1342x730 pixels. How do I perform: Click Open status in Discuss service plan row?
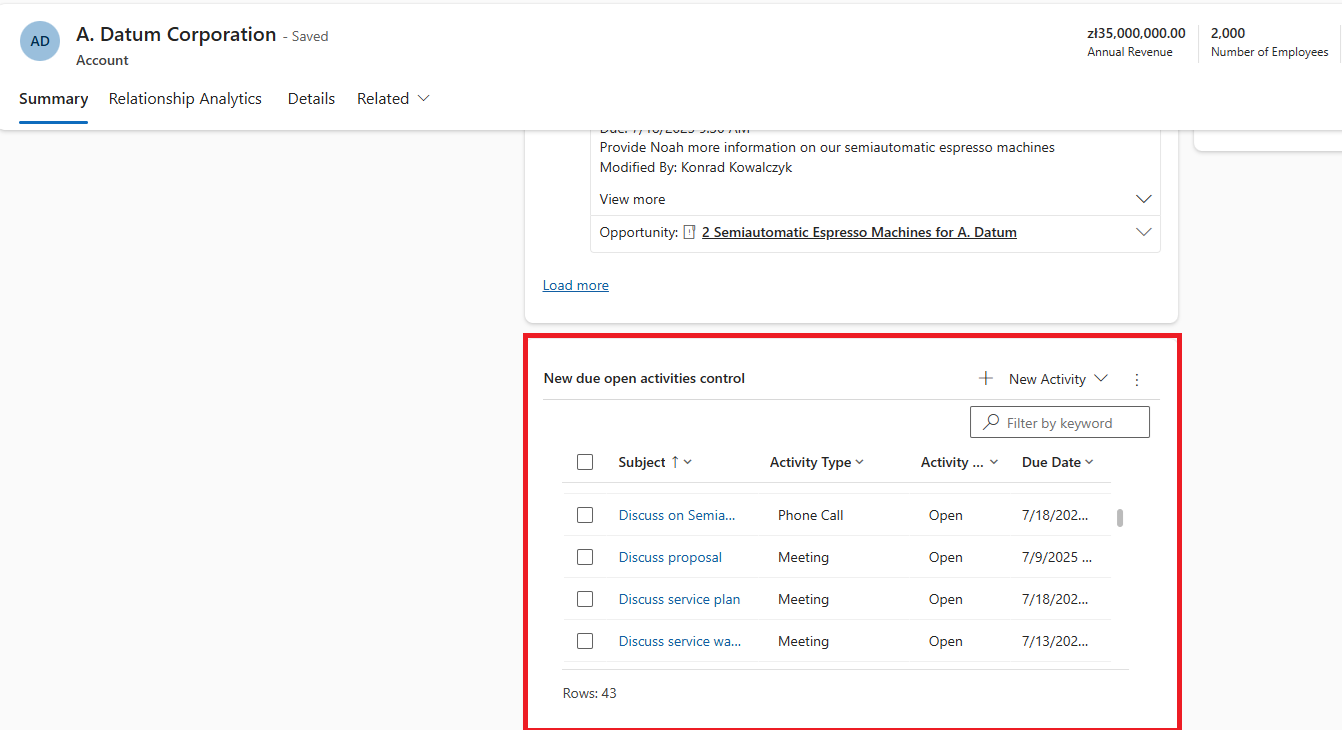(x=945, y=599)
